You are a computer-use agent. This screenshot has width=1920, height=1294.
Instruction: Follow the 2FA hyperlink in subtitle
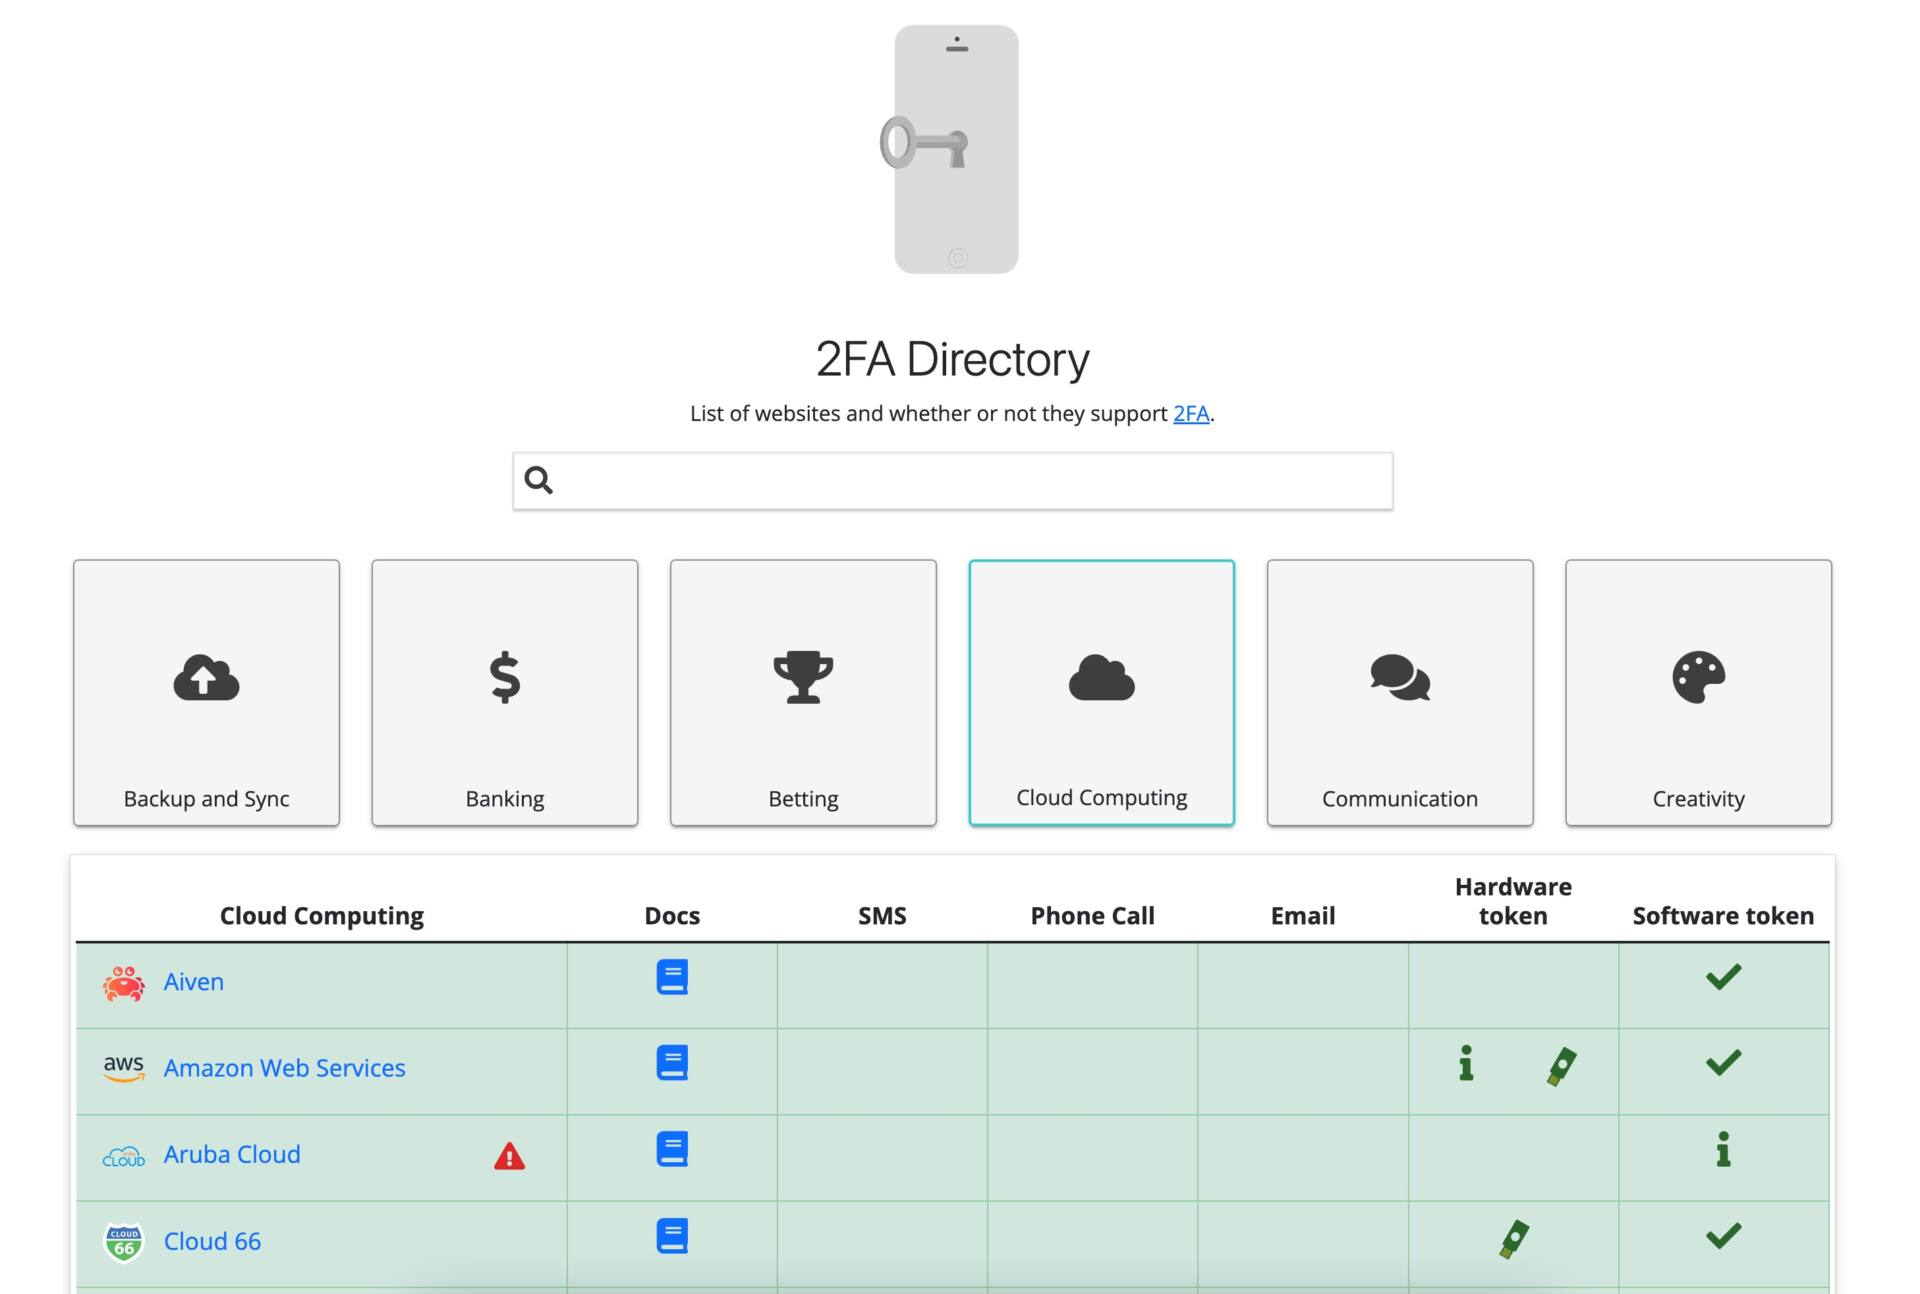coord(1190,413)
